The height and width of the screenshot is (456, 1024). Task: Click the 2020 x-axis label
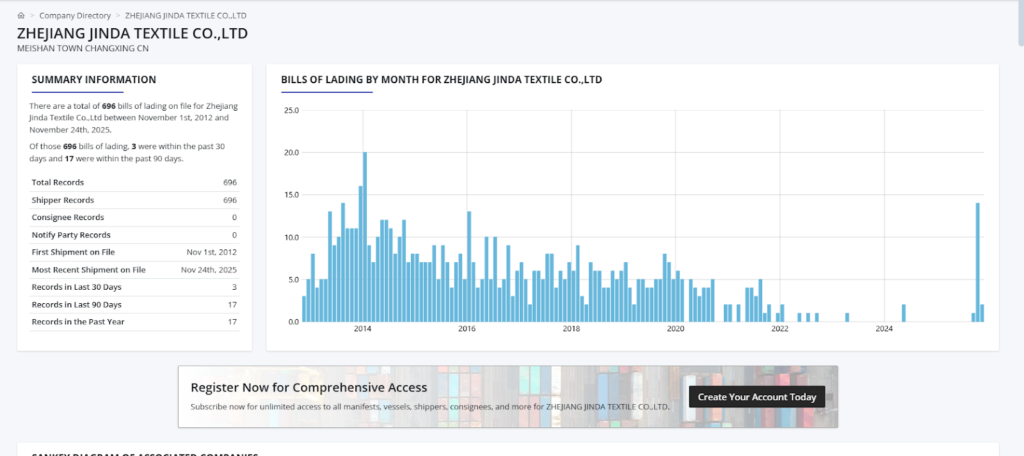675,329
